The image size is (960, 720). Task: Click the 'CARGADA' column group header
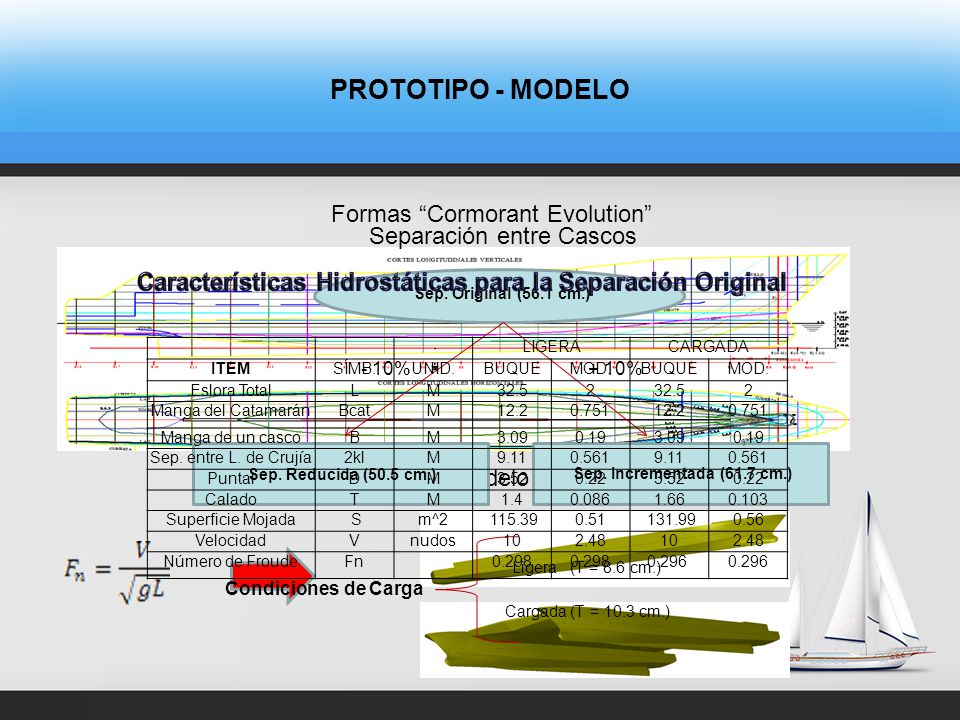click(x=708, y=347)
